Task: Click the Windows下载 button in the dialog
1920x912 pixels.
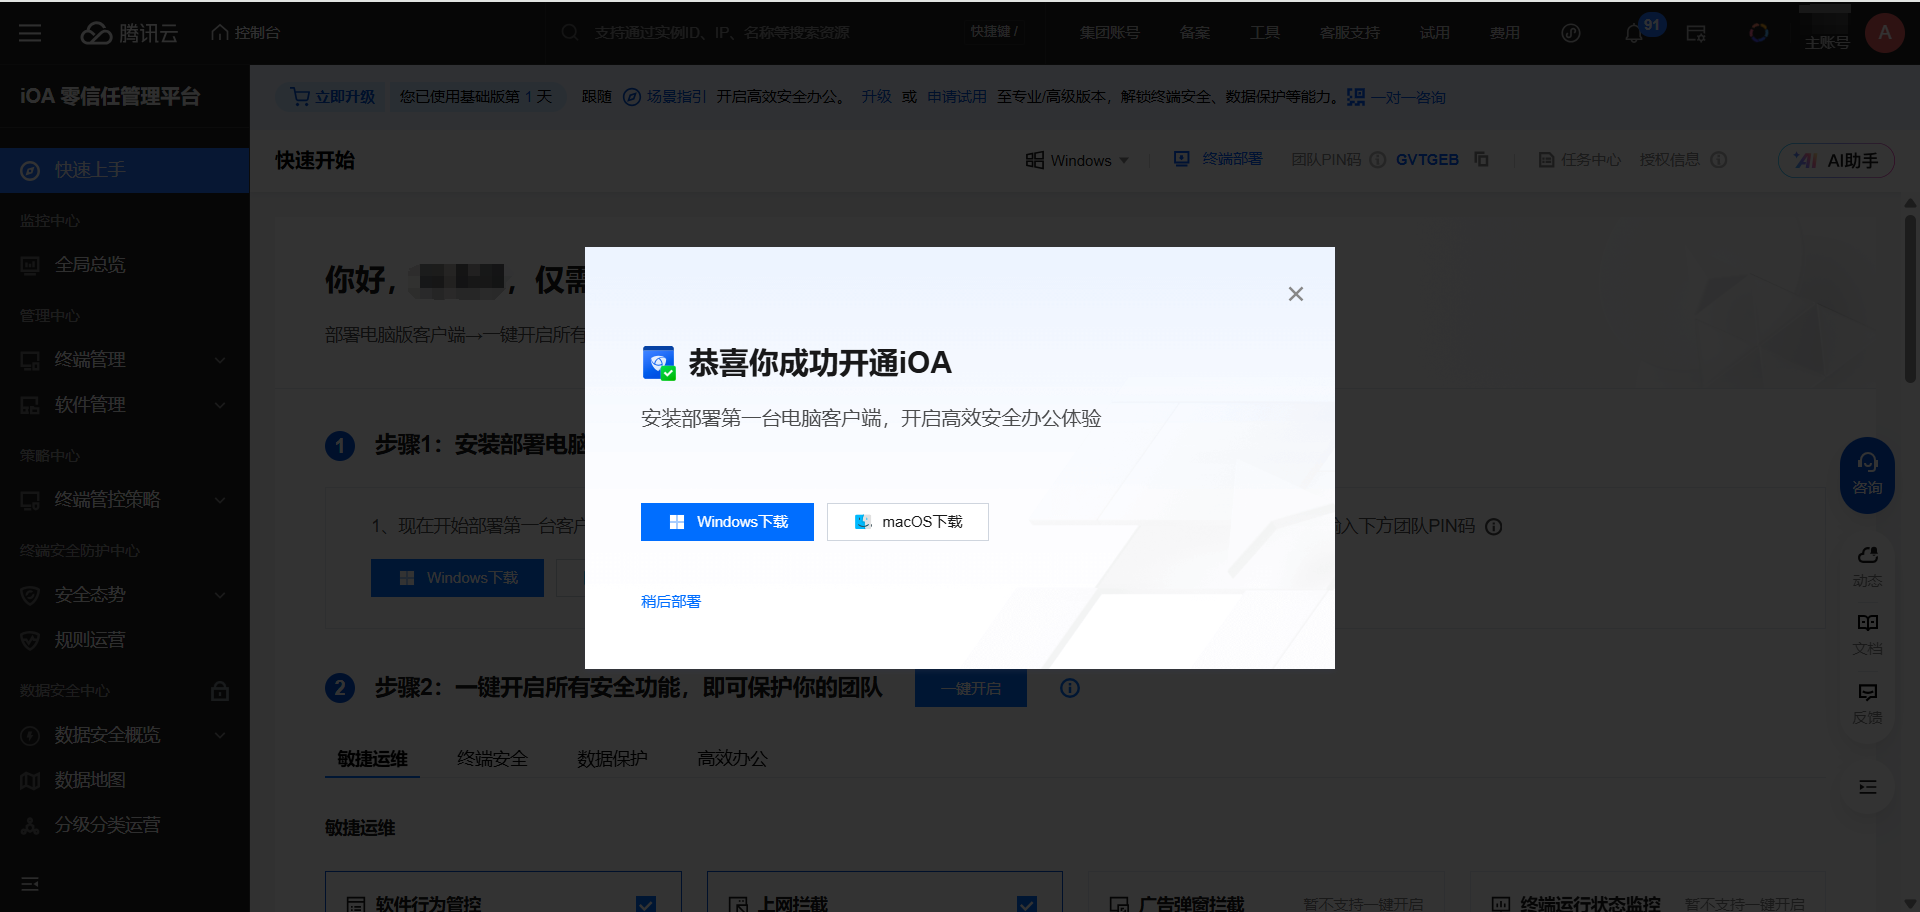Action: (x=727, y=522)
